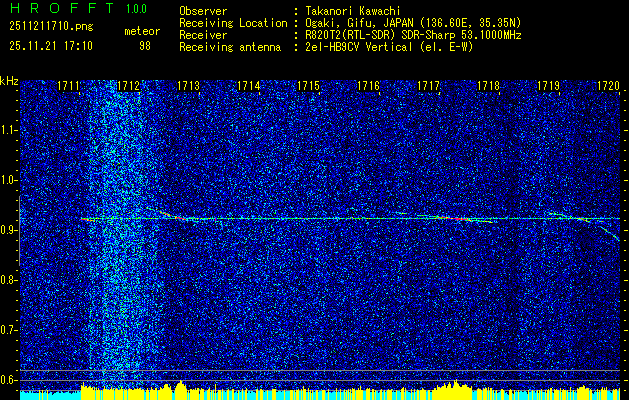Click the 1719 time marker
The width and height of the screenshot is (629, 400).
click(x=548, y=86)
